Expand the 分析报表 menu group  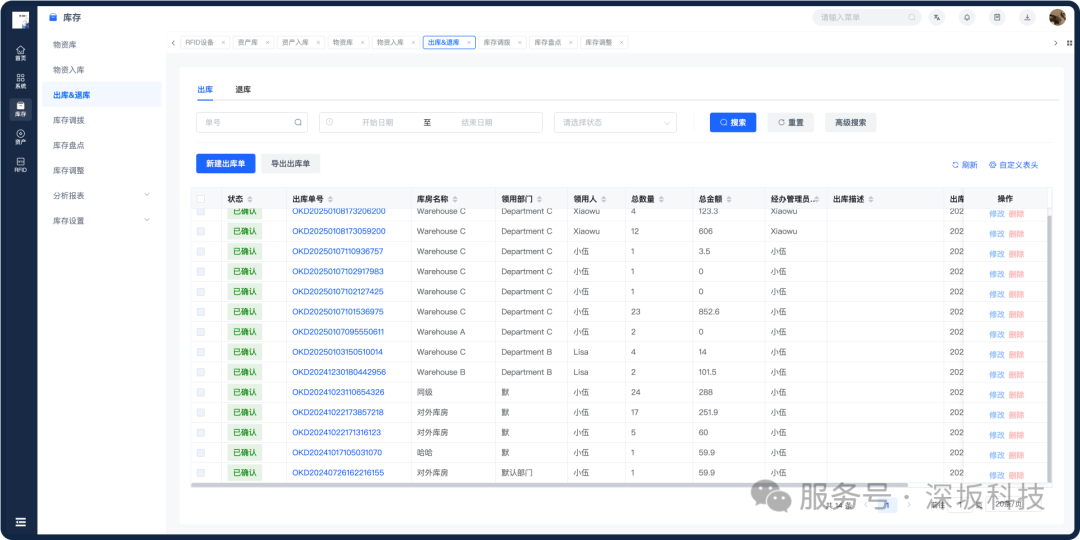(102, 196)
